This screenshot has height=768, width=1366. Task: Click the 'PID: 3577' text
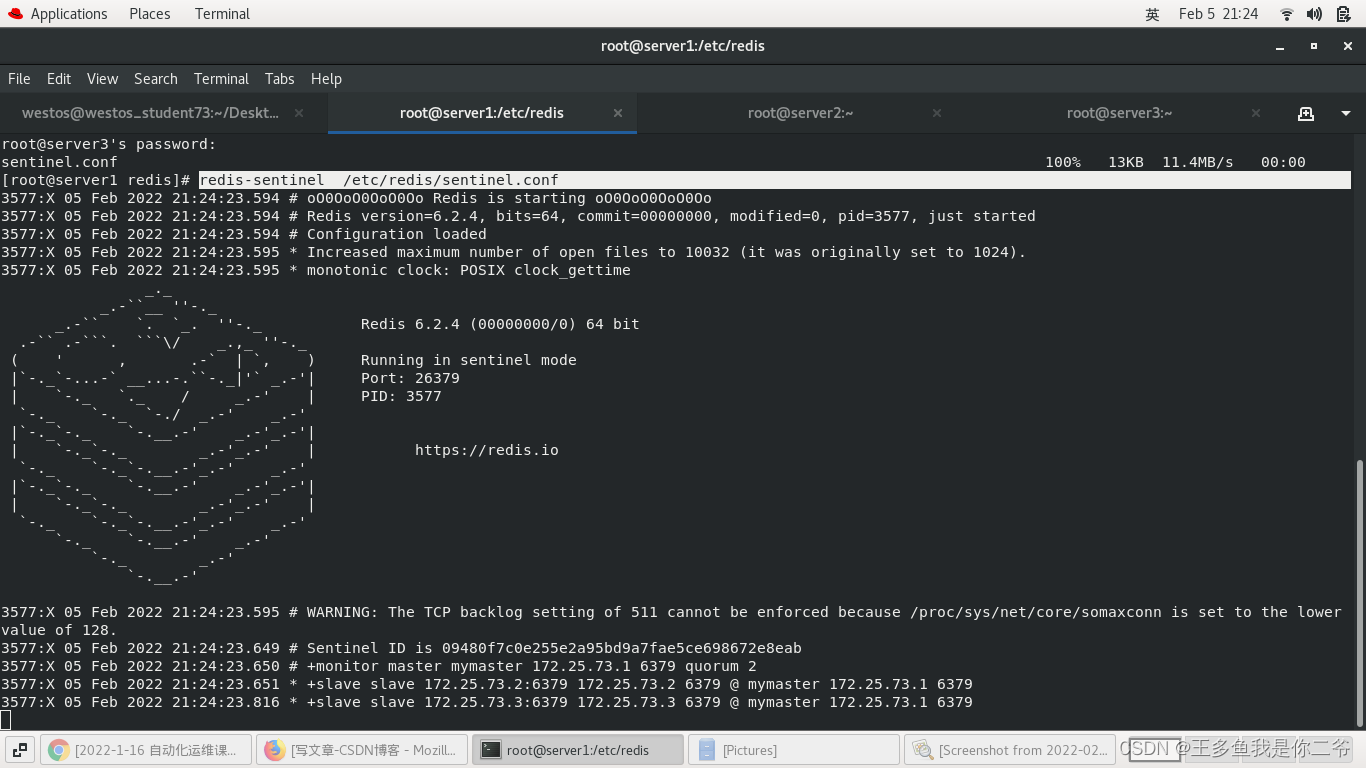pyautogui.click(x=401, y=396)
